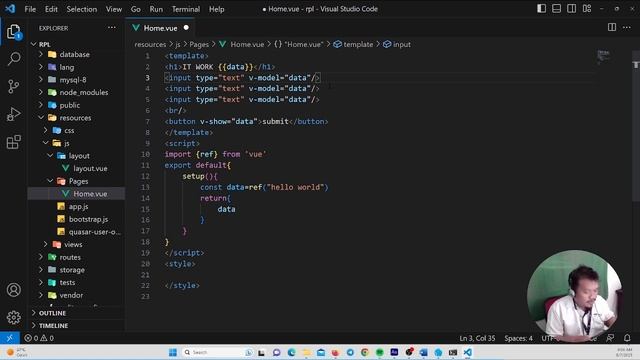Screen dimensions: 640x360
Task: Open Windows Start menu
Action: [173, 352]
